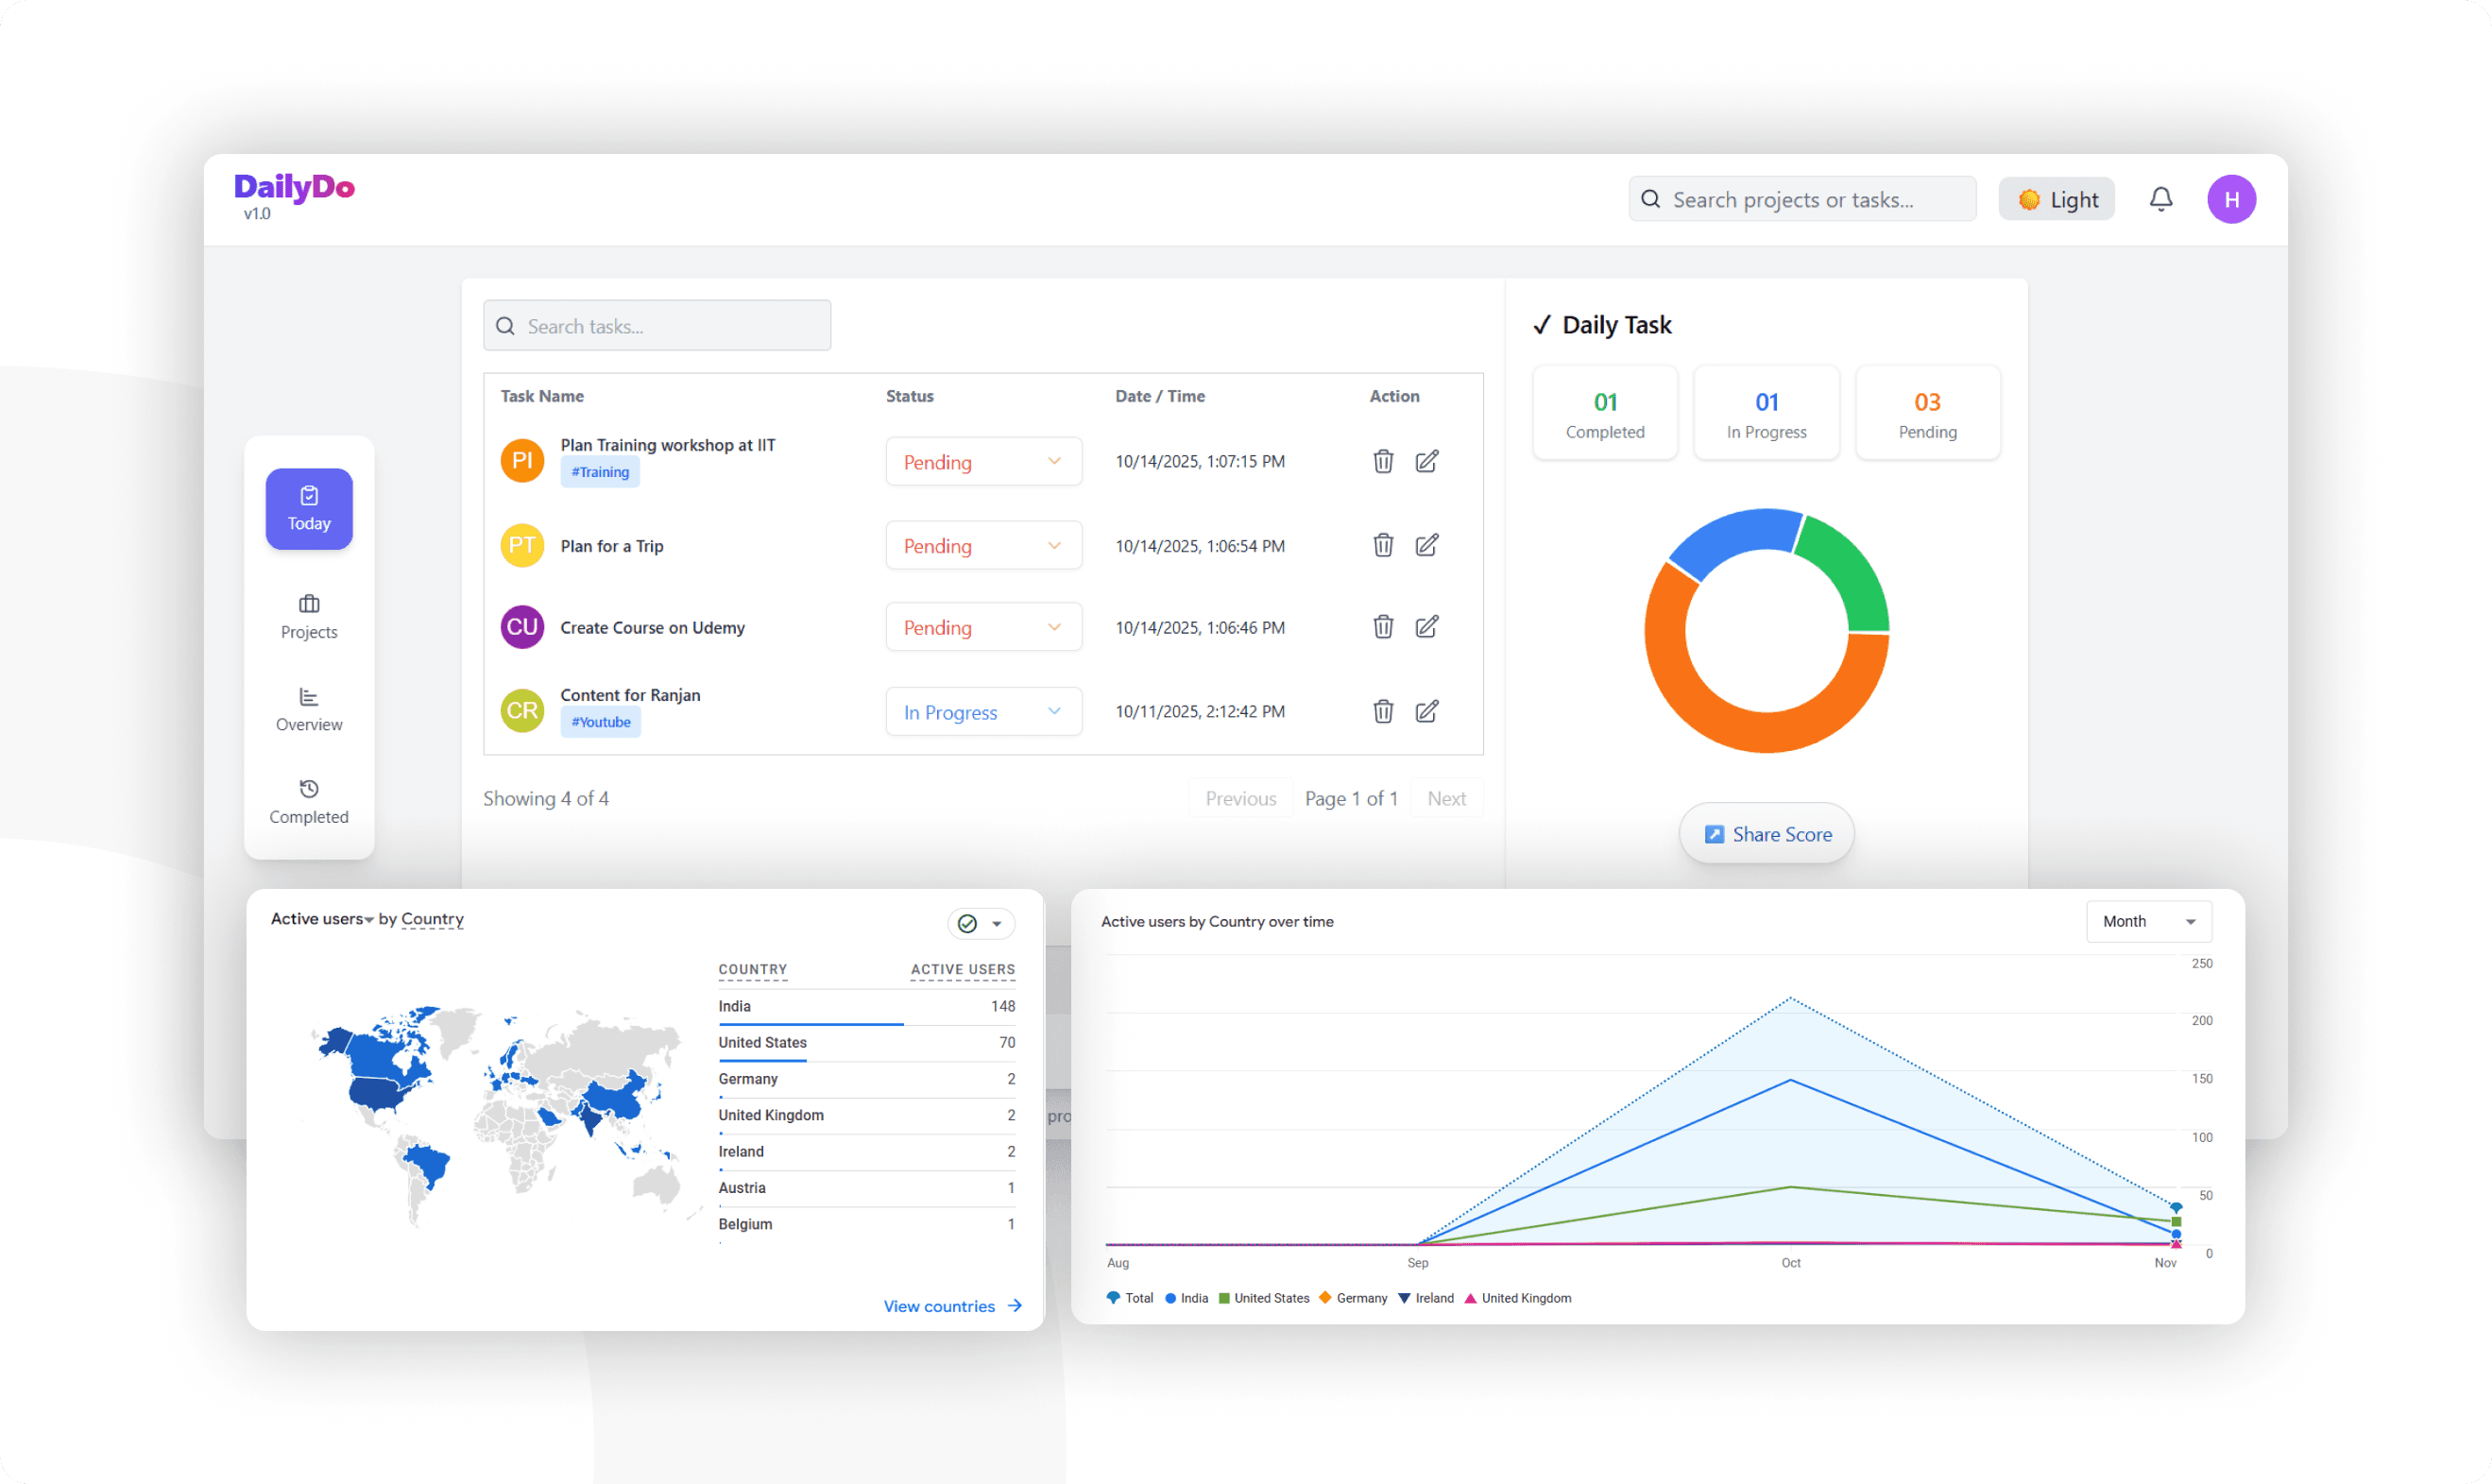
Task: Click the #Training tag
Action: pyautogui.click(x=600, y=472)
